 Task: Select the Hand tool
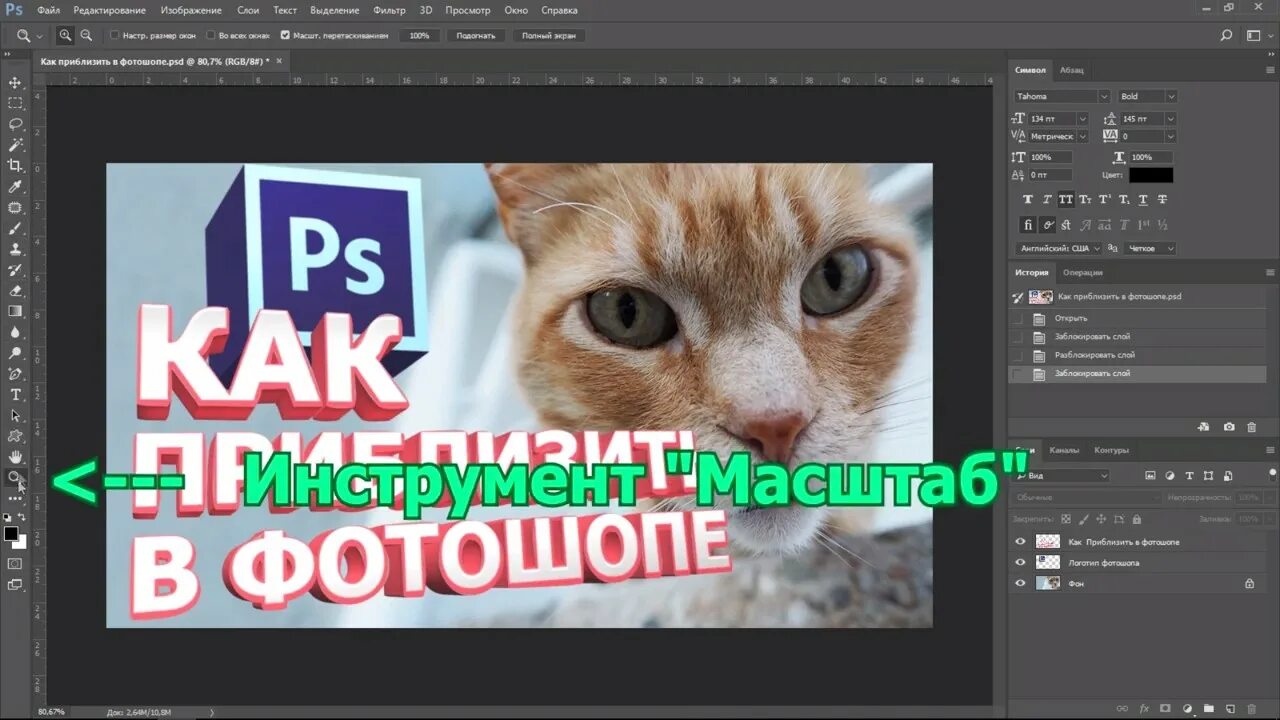[x=15, y=457]
